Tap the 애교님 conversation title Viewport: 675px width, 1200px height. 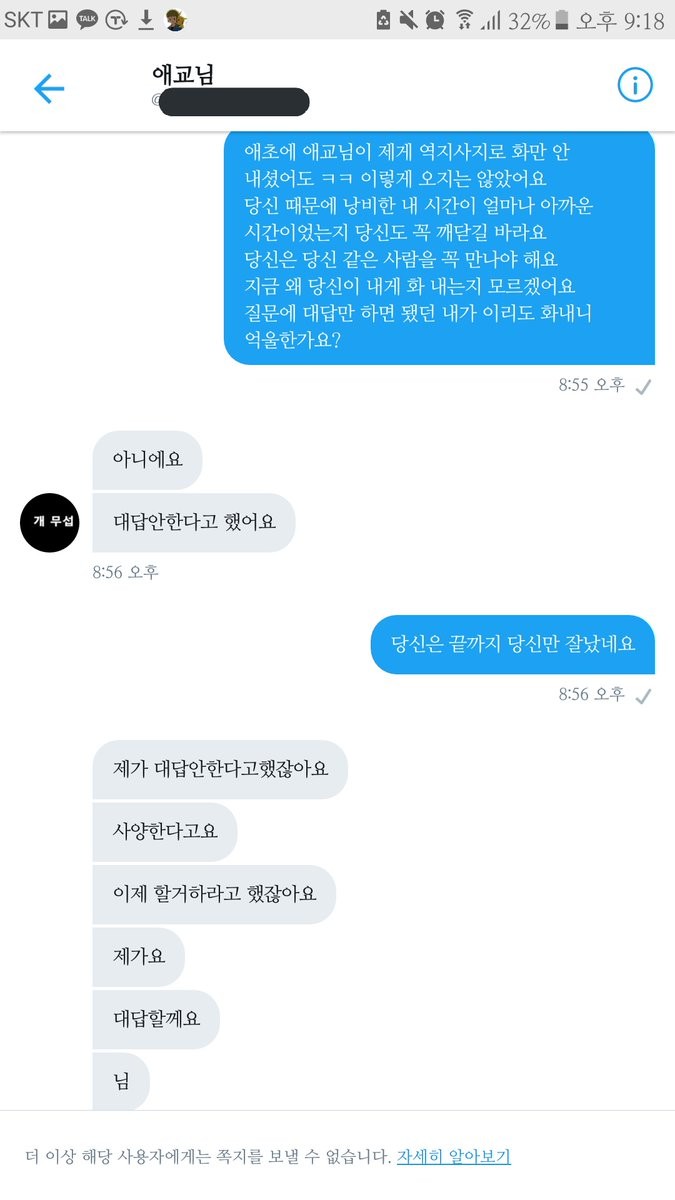click(182, 74)
